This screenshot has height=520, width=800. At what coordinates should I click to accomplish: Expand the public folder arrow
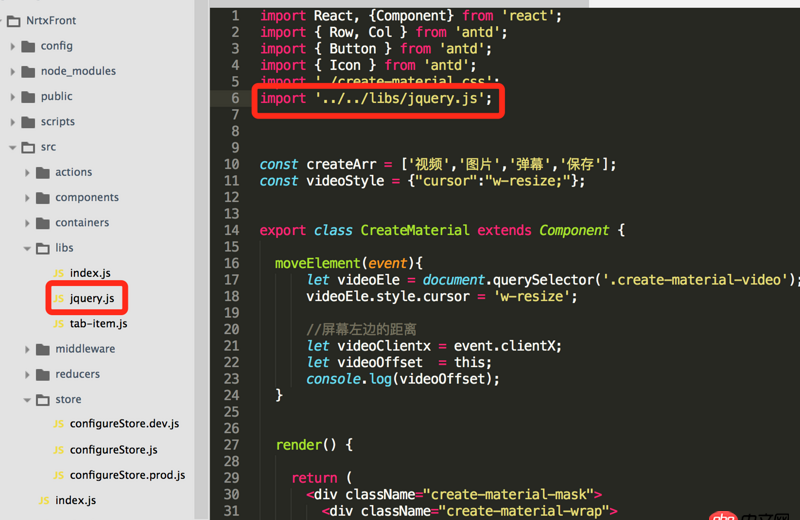[13, 97]
